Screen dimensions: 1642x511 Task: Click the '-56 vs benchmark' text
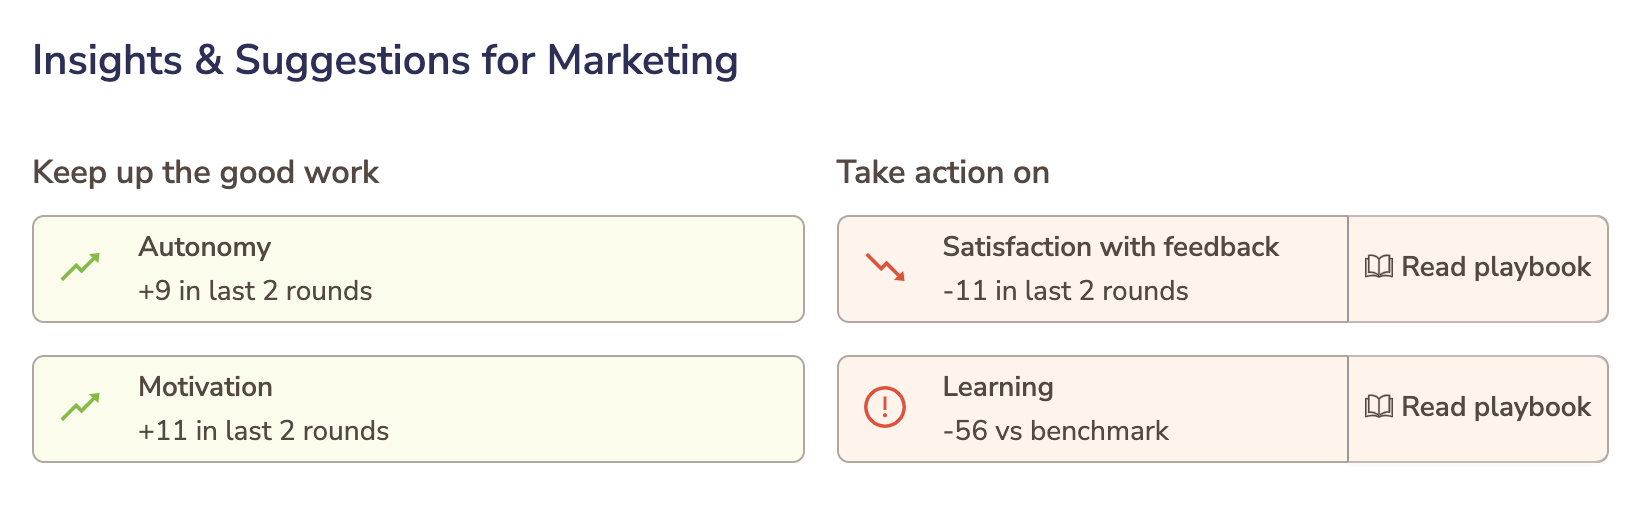[1055, 431]
